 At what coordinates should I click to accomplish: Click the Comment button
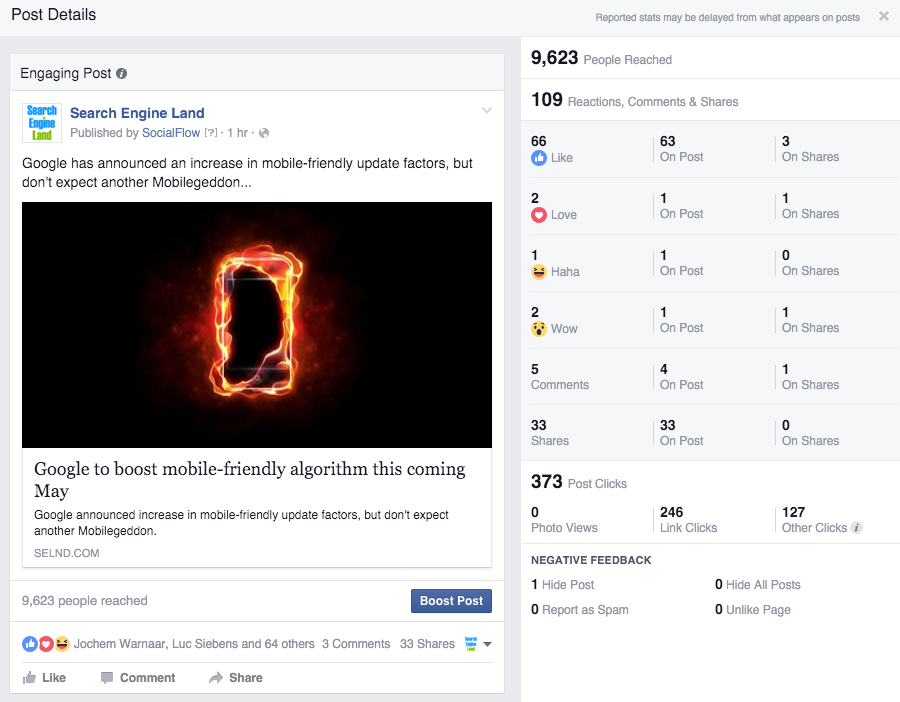coord(138,677)
